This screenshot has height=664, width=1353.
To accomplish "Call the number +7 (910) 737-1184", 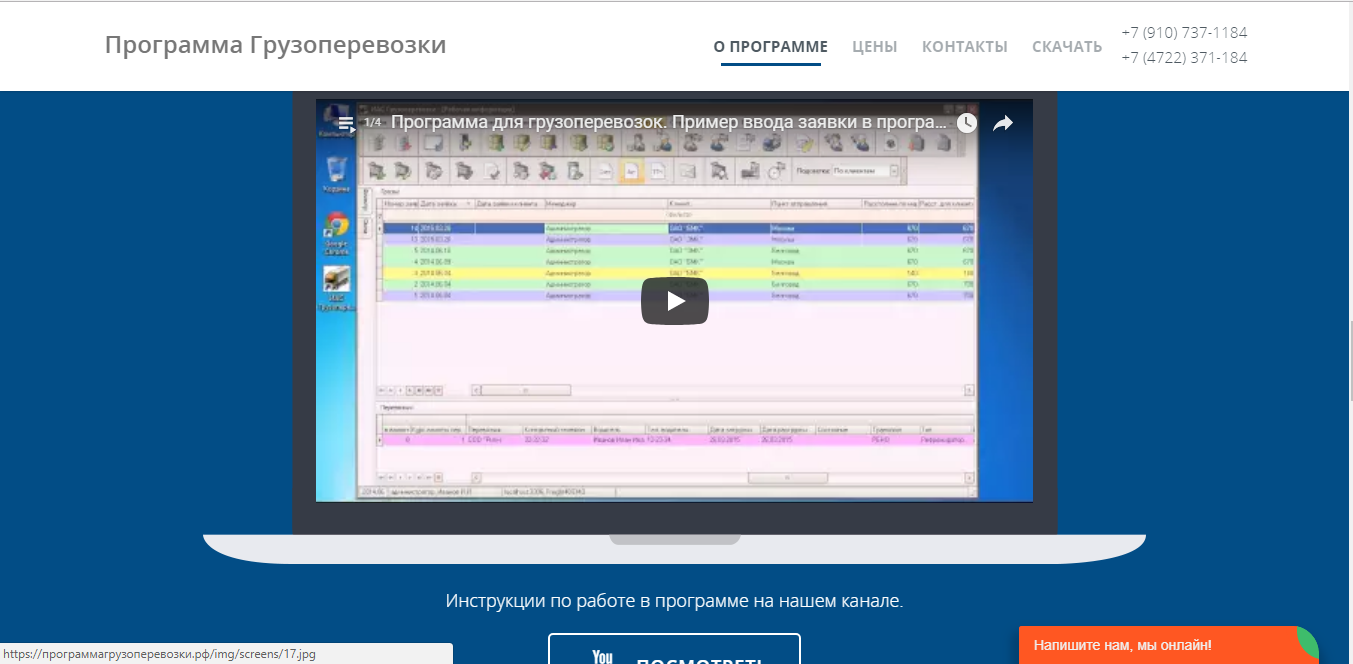I will pyautogui.click(x=1183, y=32).
